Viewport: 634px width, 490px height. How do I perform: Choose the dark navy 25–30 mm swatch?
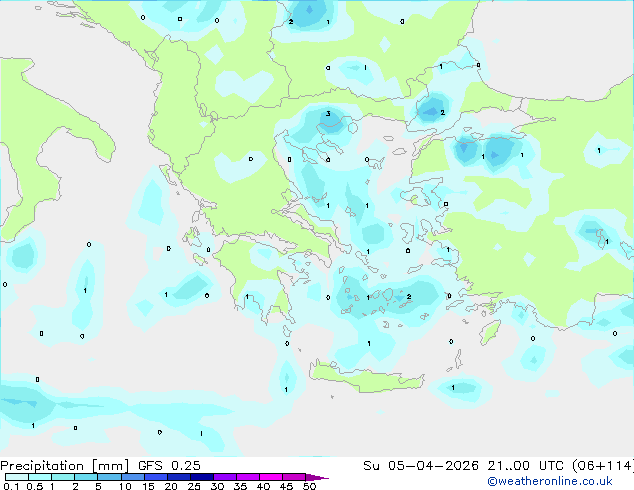pyautogui.click(x=202, y=477)
